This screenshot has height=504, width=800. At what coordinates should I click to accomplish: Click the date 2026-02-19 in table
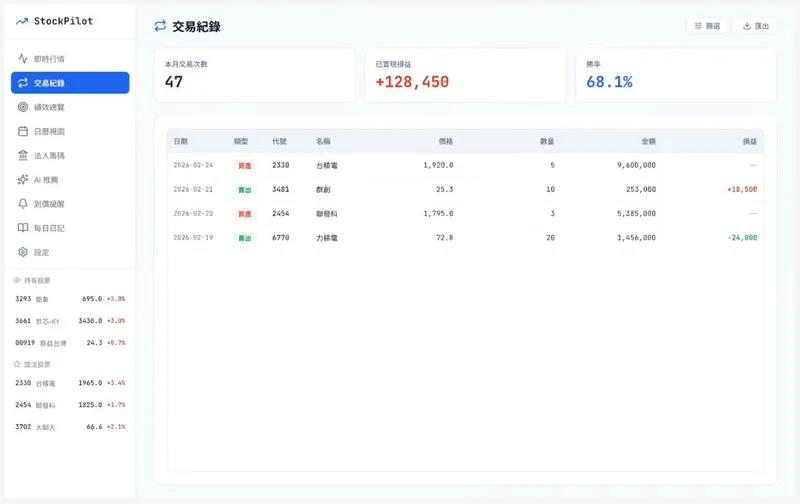(x=193, y=238)
